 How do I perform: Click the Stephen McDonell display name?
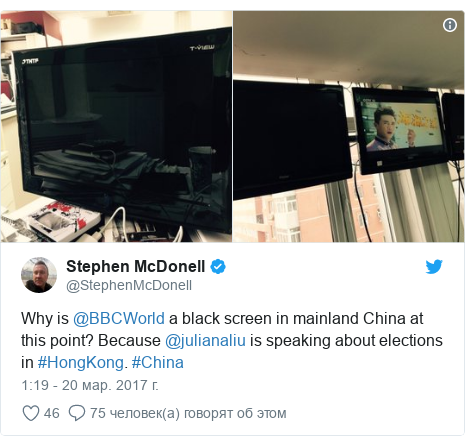pyautogui.click(x=136, y=266)
